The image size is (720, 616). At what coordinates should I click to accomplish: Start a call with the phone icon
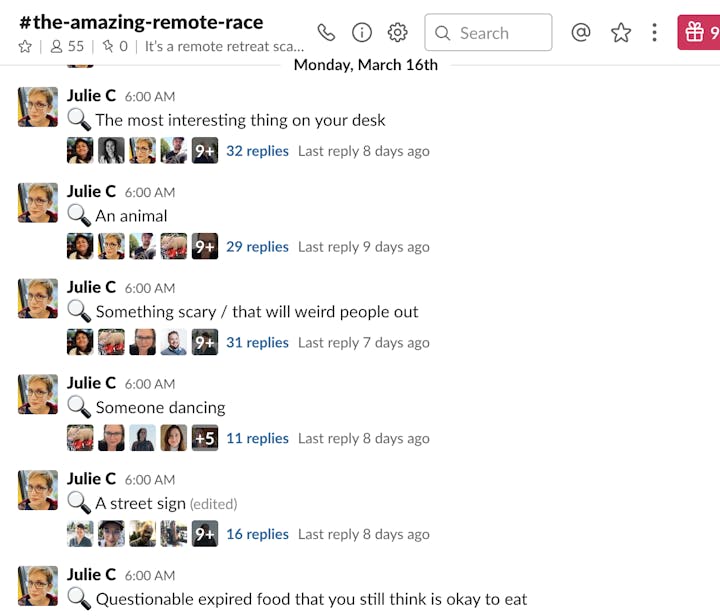(326, 33)
